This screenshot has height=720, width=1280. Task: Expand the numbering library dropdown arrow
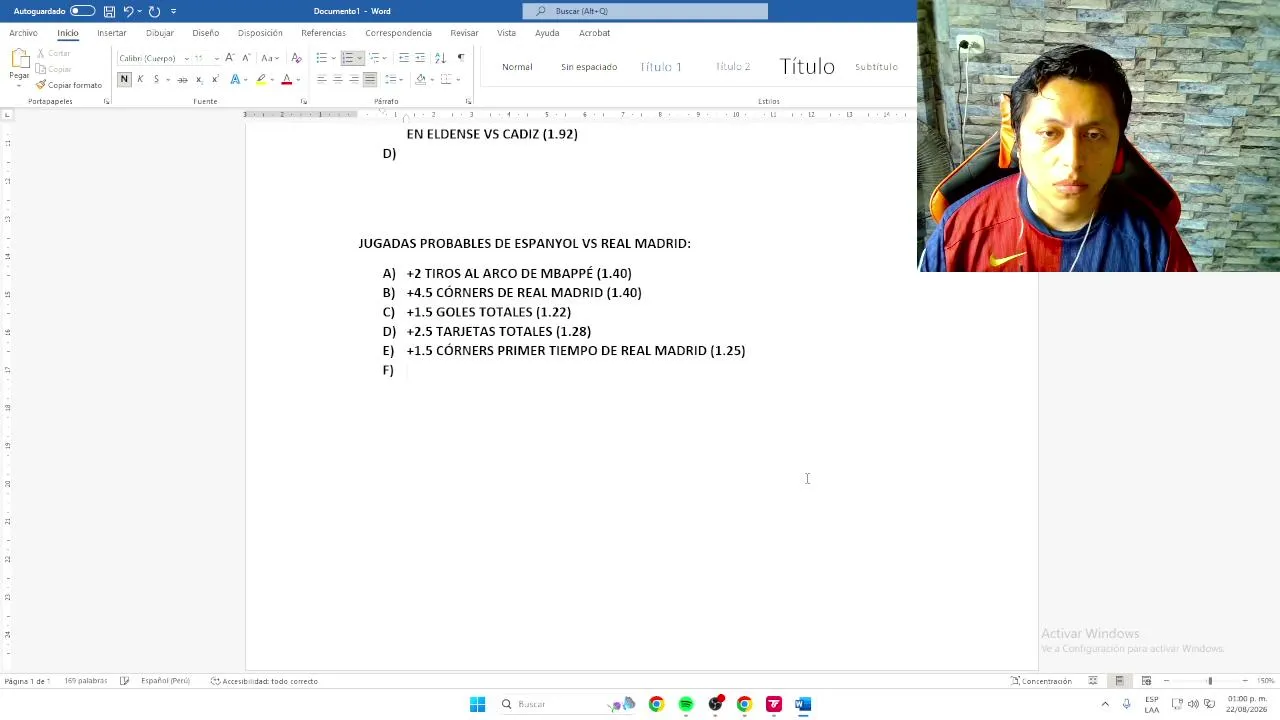pyautogui.click(x=359, y=58)
